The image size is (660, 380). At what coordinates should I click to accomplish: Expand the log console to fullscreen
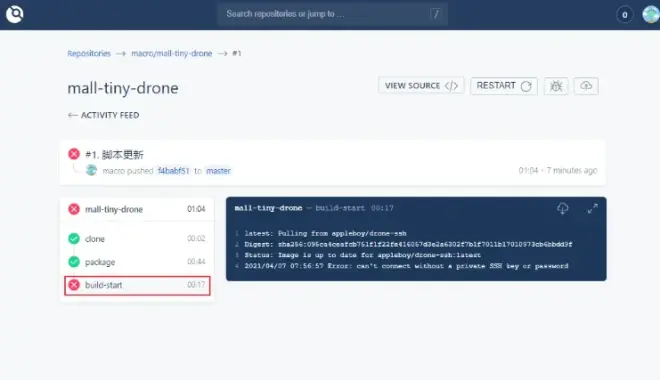click(592, 208)
